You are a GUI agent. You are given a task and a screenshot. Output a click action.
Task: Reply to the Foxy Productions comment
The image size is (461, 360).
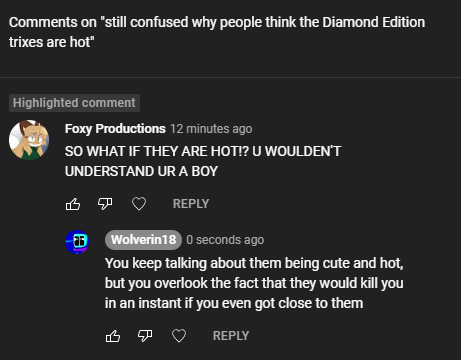point(191,204)
